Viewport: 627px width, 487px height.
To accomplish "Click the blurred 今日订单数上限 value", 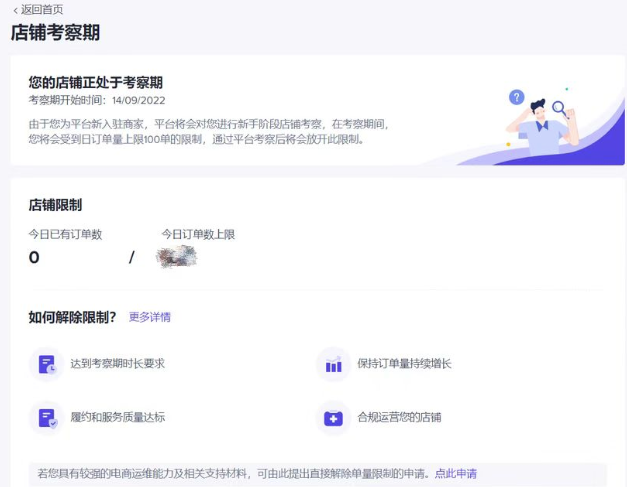I will click(176, 257).
